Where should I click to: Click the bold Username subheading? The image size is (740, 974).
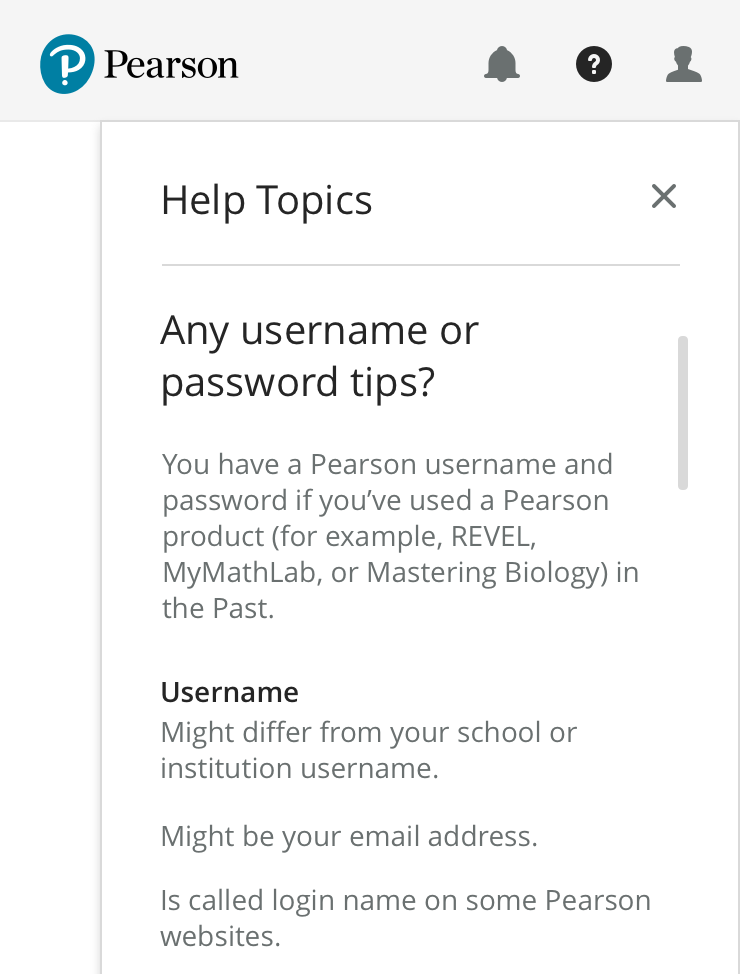coord(230,692)
